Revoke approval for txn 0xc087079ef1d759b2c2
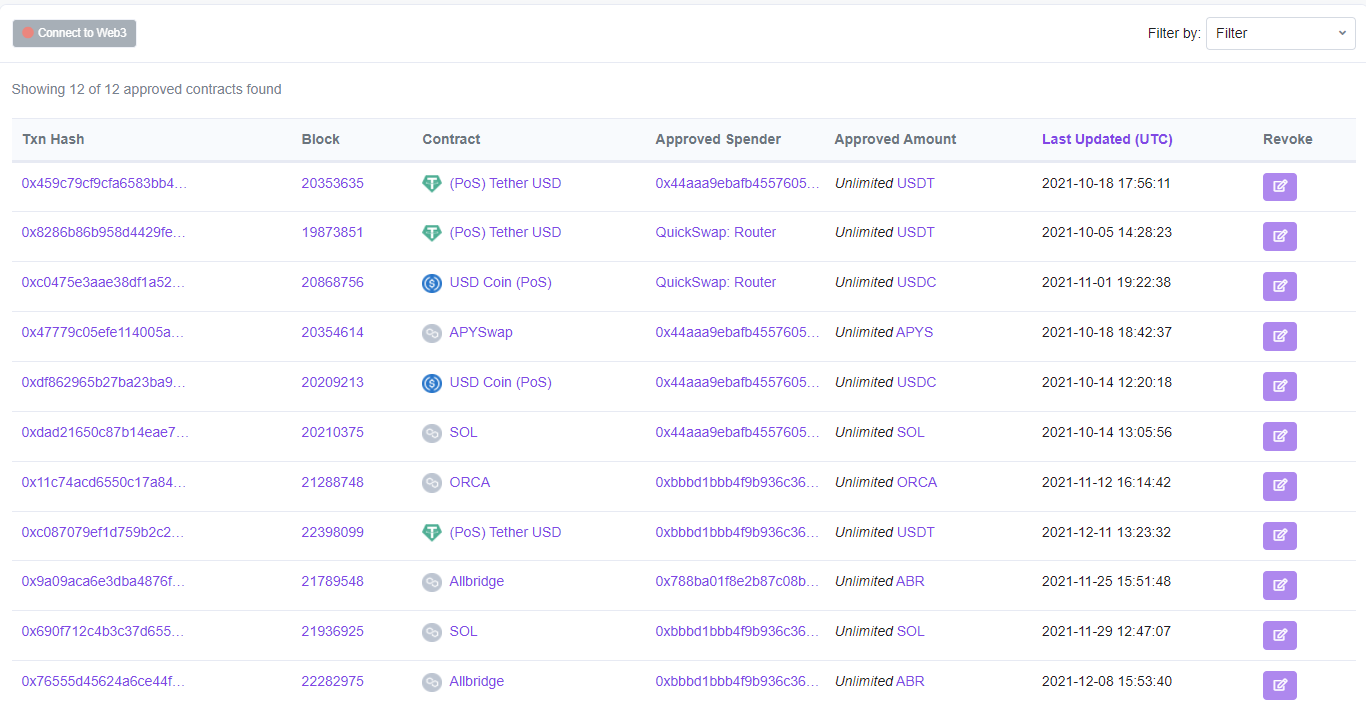1366x707 pixels. [x=1280, y=536]
